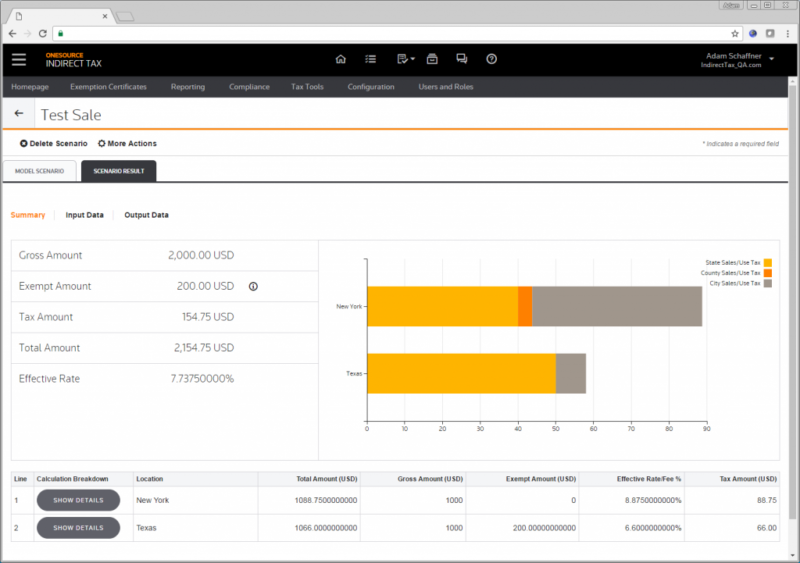800x563 pixels.
Task: Switch to the Model Scenario tab
Action: point(39,171)
